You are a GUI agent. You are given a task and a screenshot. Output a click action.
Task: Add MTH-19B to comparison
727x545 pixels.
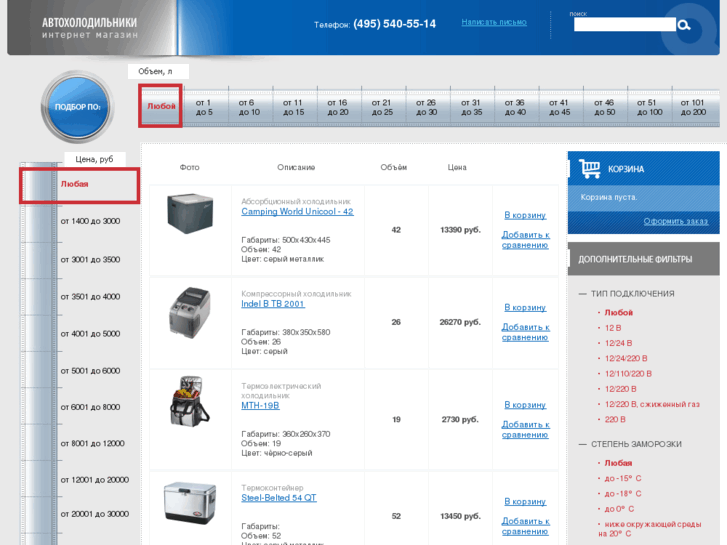[x=525, y=430]
